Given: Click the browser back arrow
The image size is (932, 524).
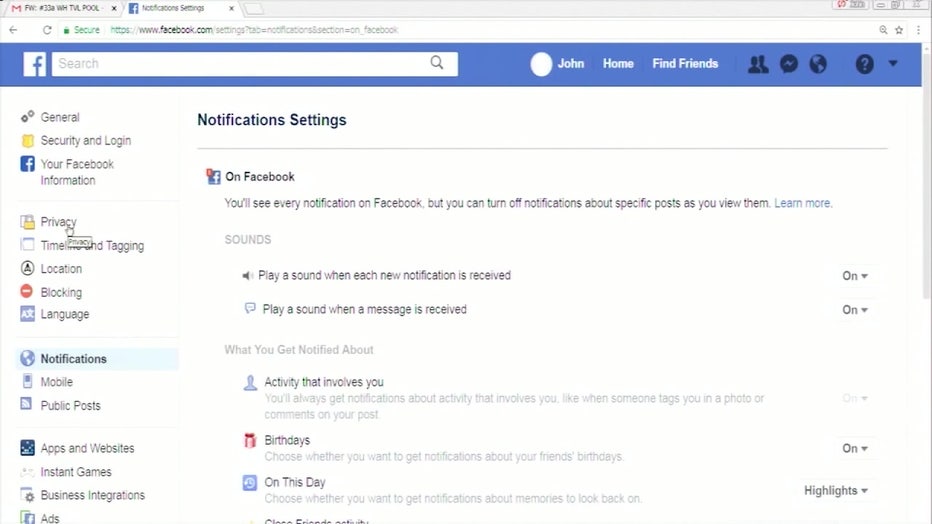Looking at the screenshot, I should tap(13, 30).
